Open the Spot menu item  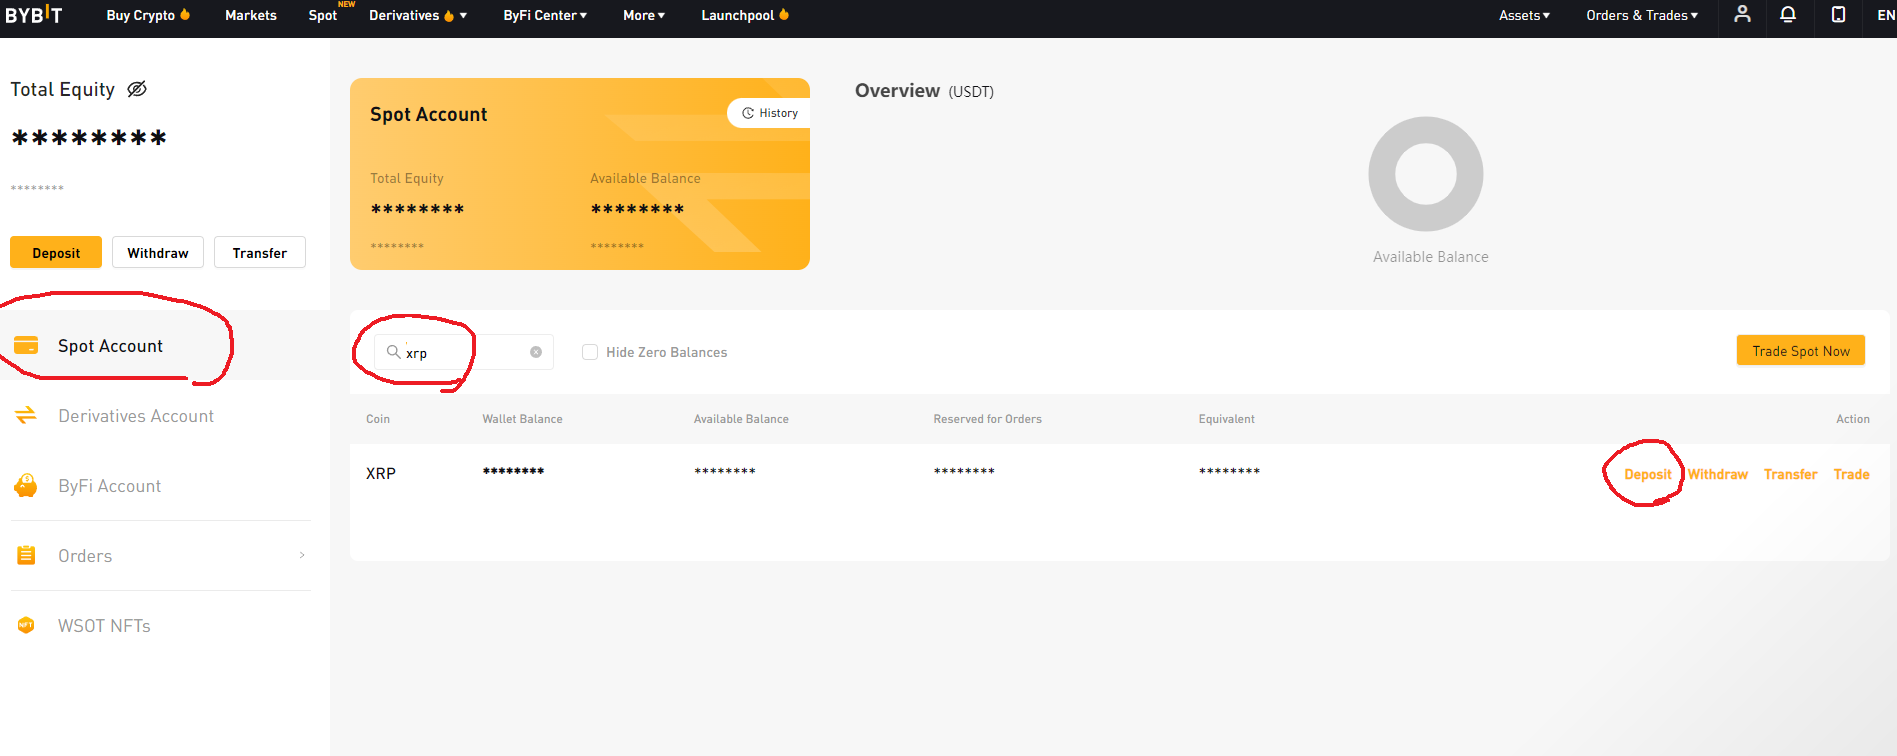point(323,15)
